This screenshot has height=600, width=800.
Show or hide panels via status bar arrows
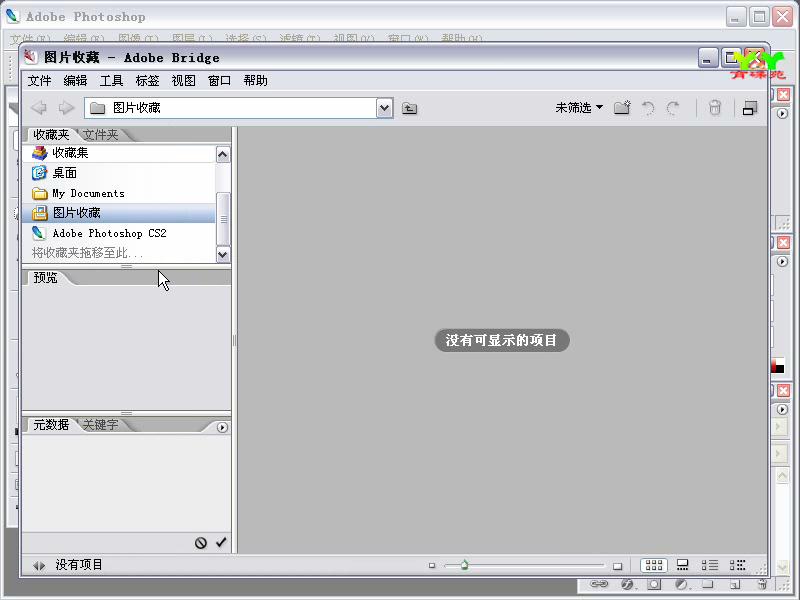pyautogui.click(x=39, y=565)
